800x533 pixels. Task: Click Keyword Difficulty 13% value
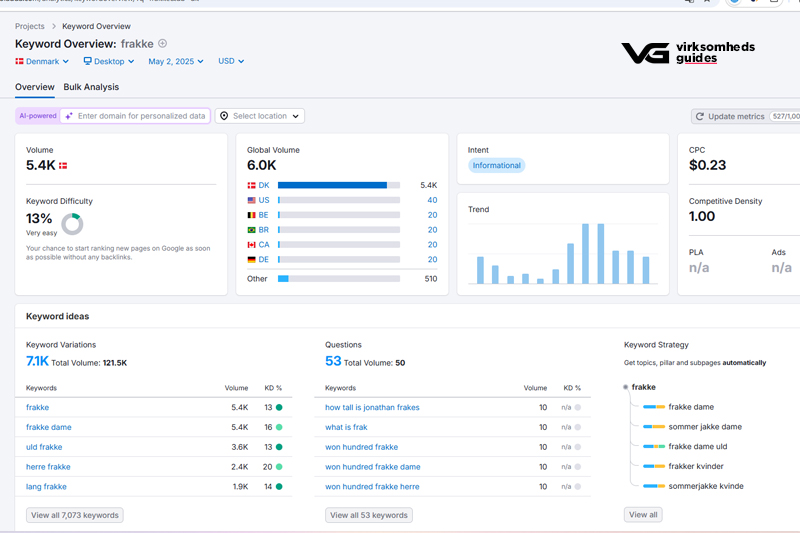pos(39,218)
